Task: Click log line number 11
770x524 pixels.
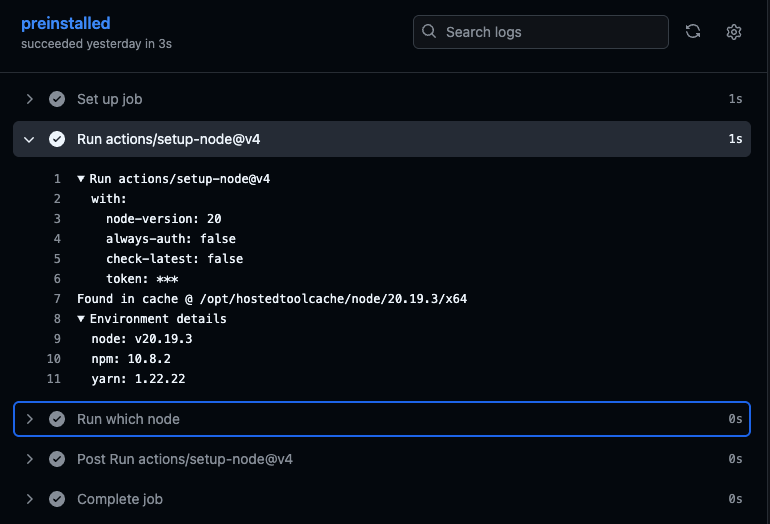Action: [x=54, y=379]
